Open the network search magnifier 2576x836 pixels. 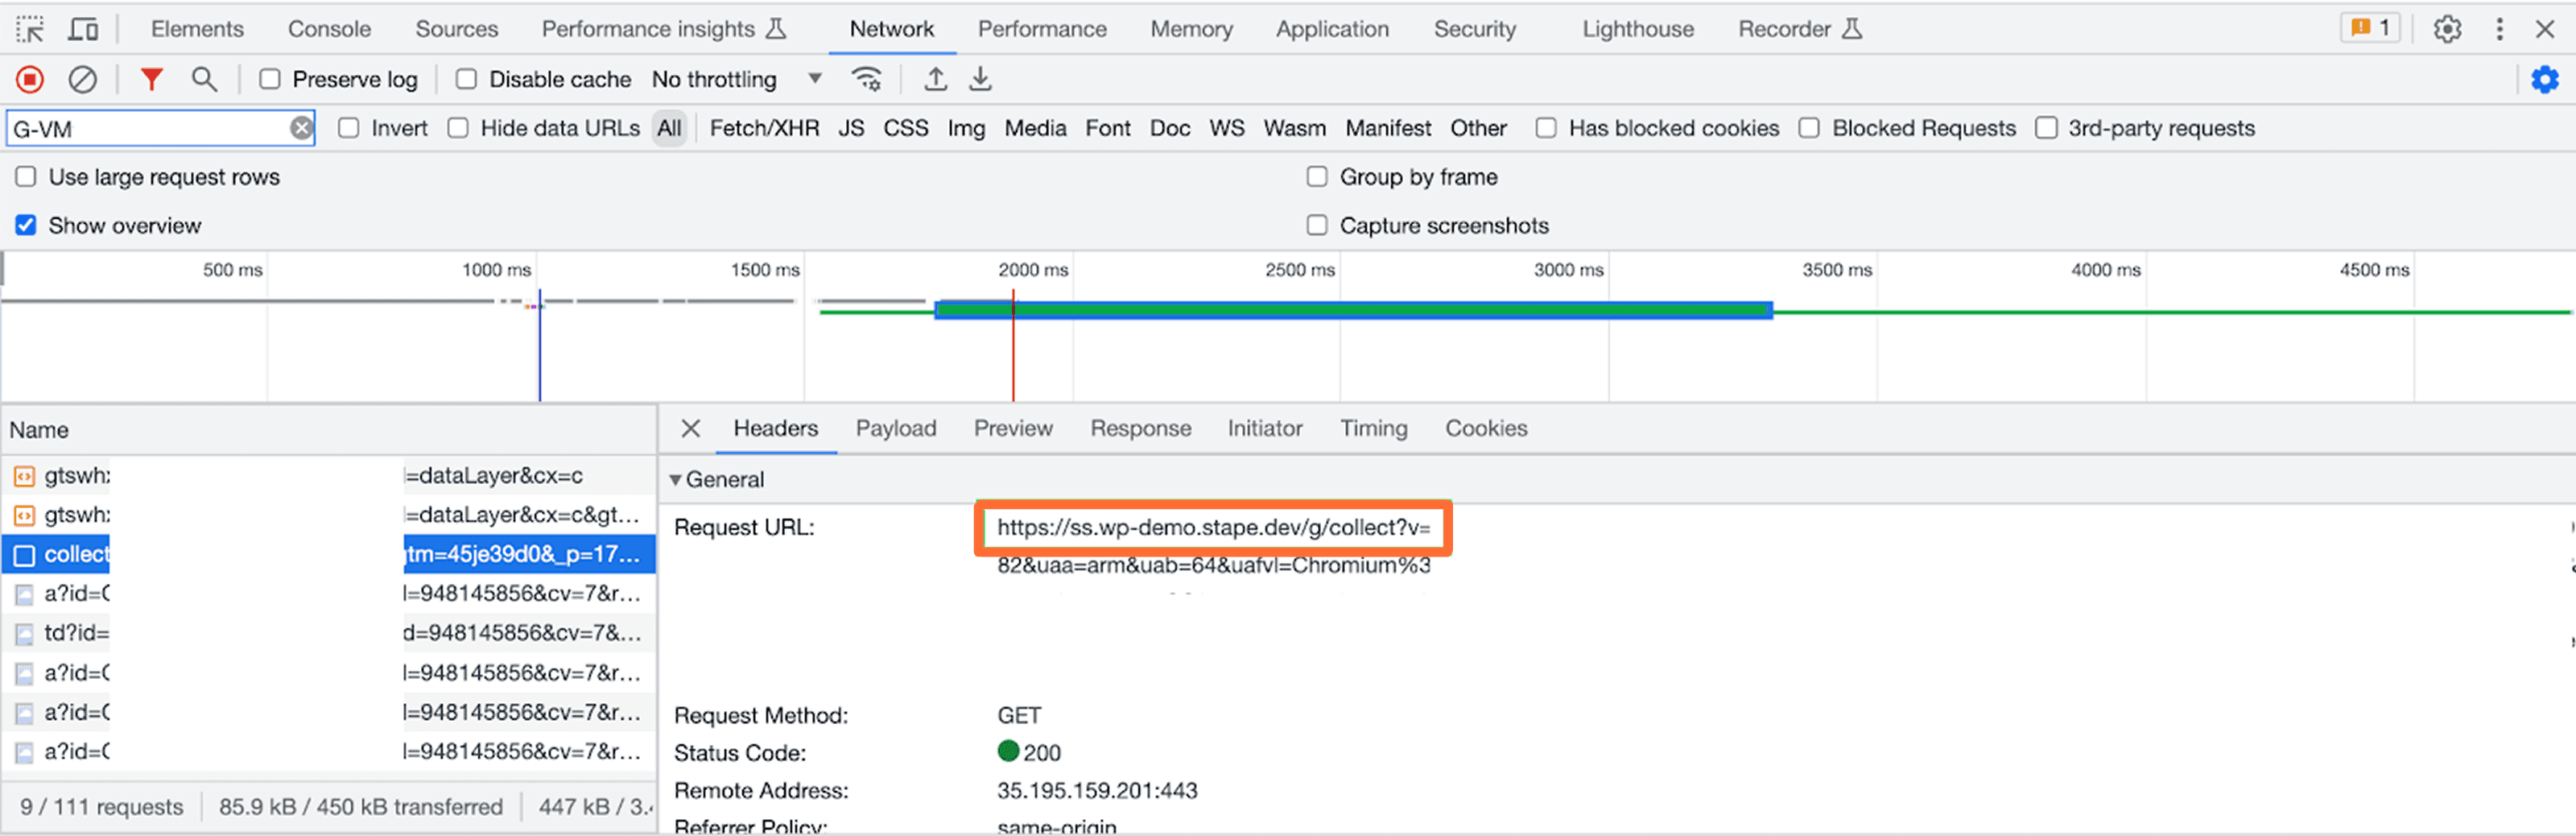pos(204,79)
